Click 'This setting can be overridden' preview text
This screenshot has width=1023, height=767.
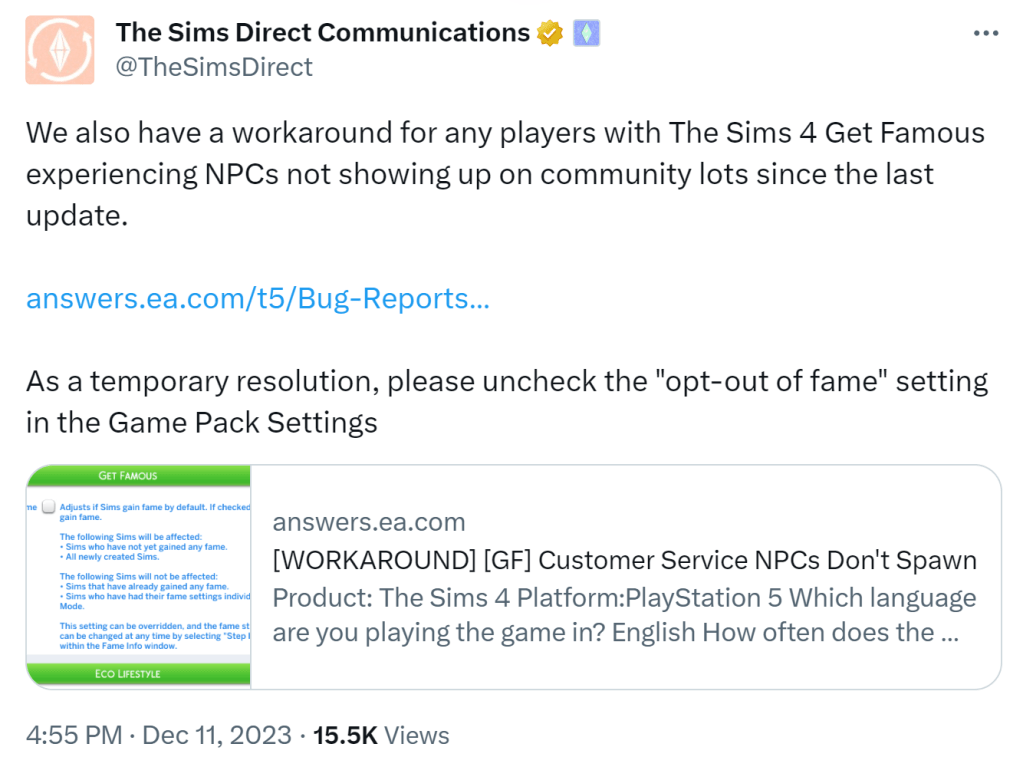click(x=150, y=626)
